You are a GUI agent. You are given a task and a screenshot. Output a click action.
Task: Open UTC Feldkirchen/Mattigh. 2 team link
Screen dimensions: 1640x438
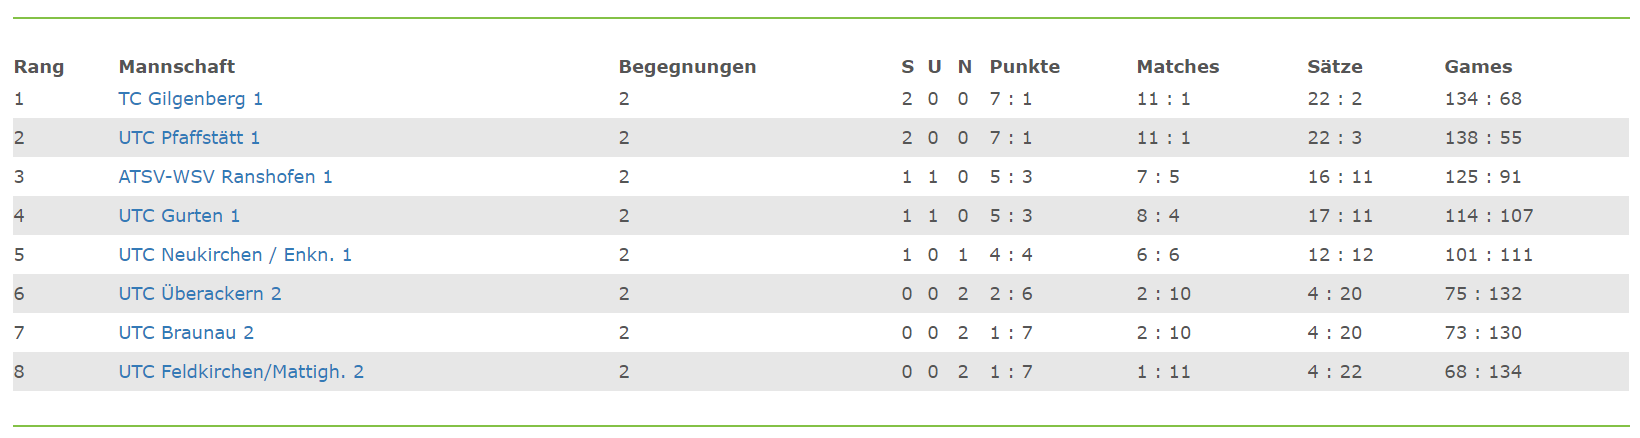pyautogui.click(x=241, y=372)
